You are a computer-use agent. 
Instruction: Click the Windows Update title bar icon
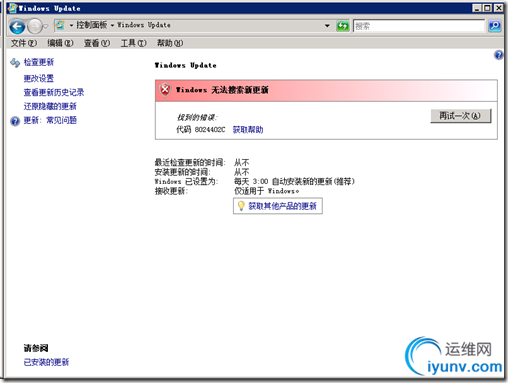pos(12,8)
